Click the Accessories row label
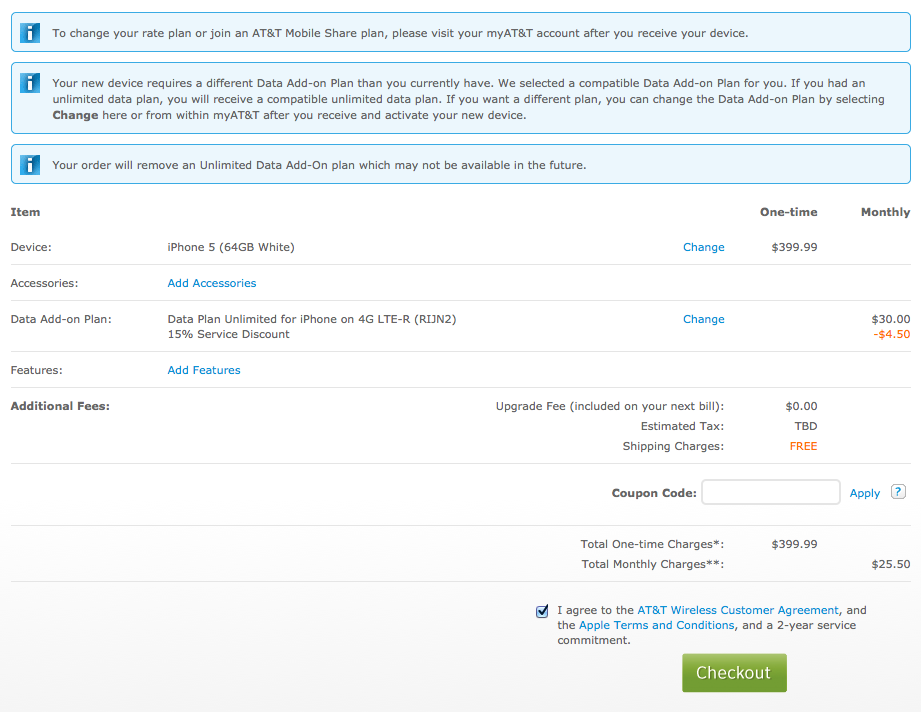This screenshot has height=712, width=921. [x=44, y=283]
